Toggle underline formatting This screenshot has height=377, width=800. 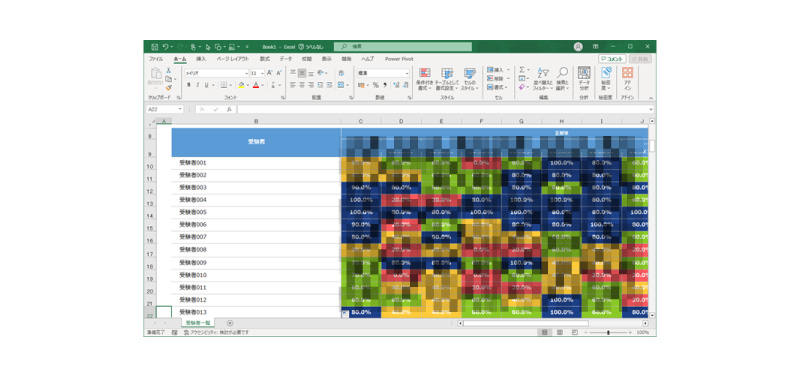point(206,85)
